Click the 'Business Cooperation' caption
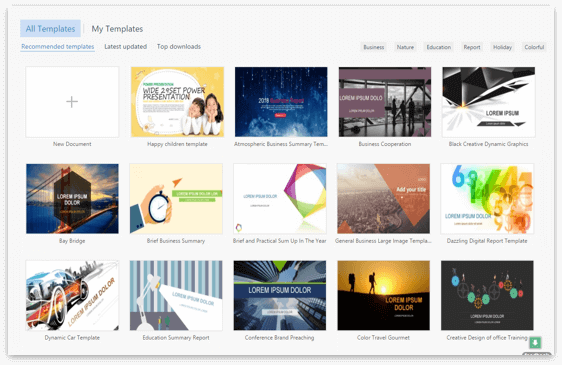Image resolution: width=562 pixels, height=365 pixels. click(x=385, y=144)
